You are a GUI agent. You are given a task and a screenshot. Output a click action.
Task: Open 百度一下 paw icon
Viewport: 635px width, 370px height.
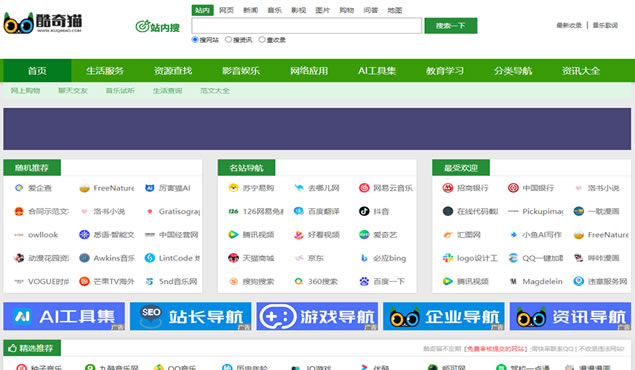coord(364,281)
